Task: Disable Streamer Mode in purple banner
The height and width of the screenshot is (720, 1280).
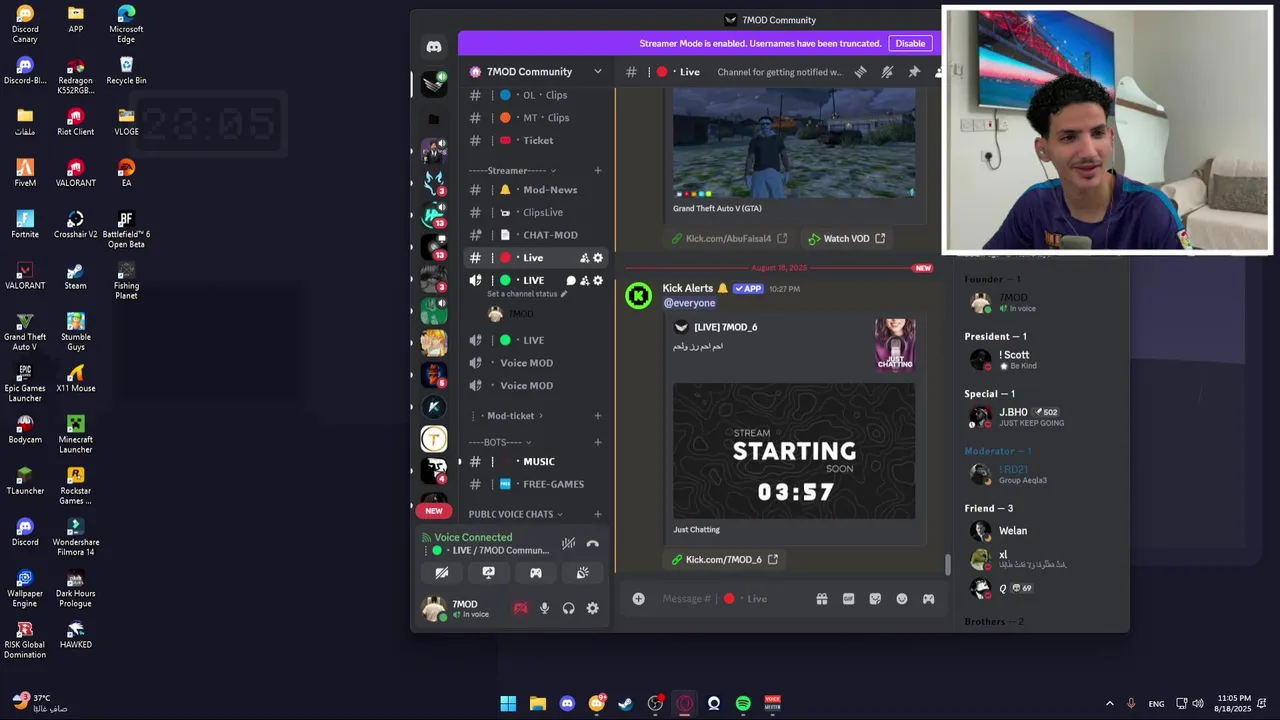Action: pos(910,43)
